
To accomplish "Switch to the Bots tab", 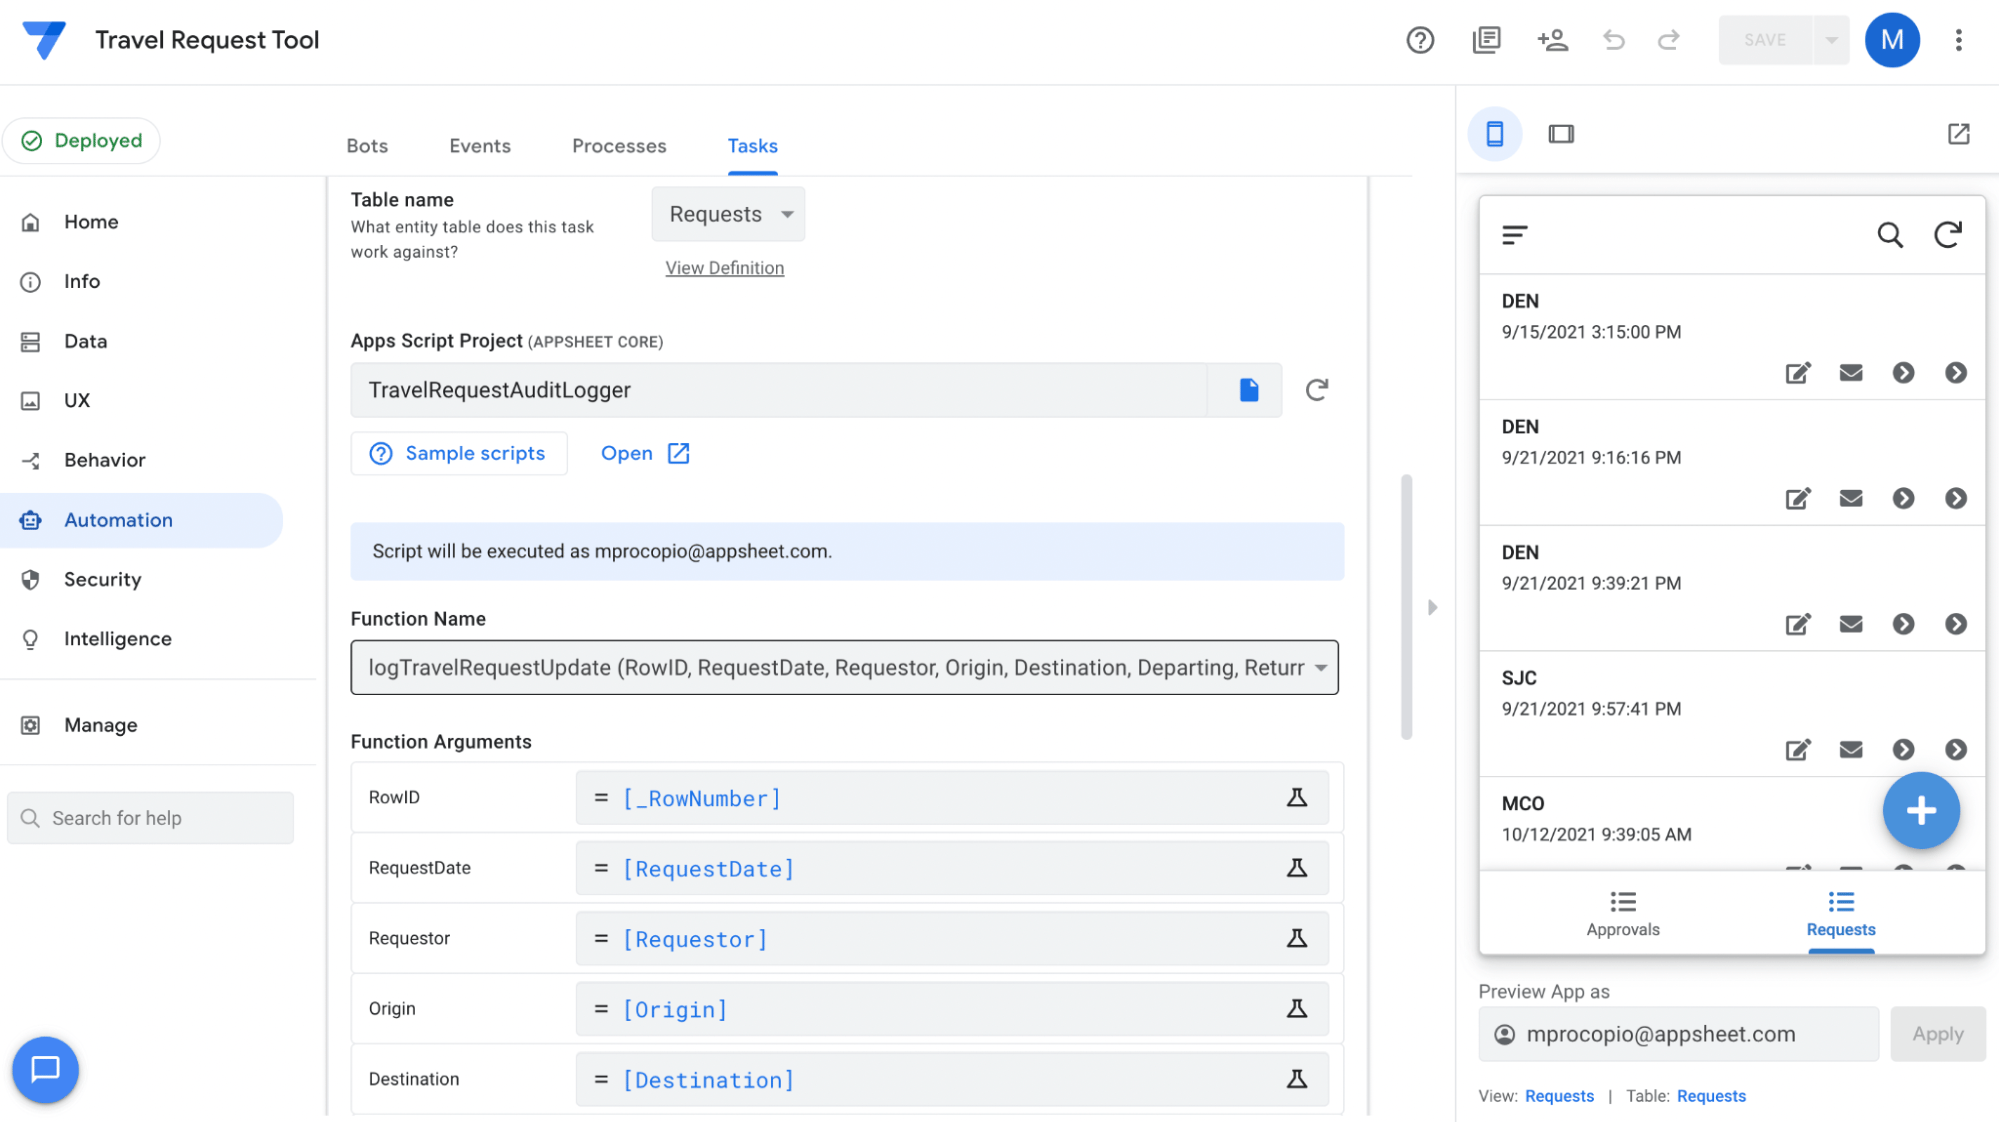I will [367, 146].
